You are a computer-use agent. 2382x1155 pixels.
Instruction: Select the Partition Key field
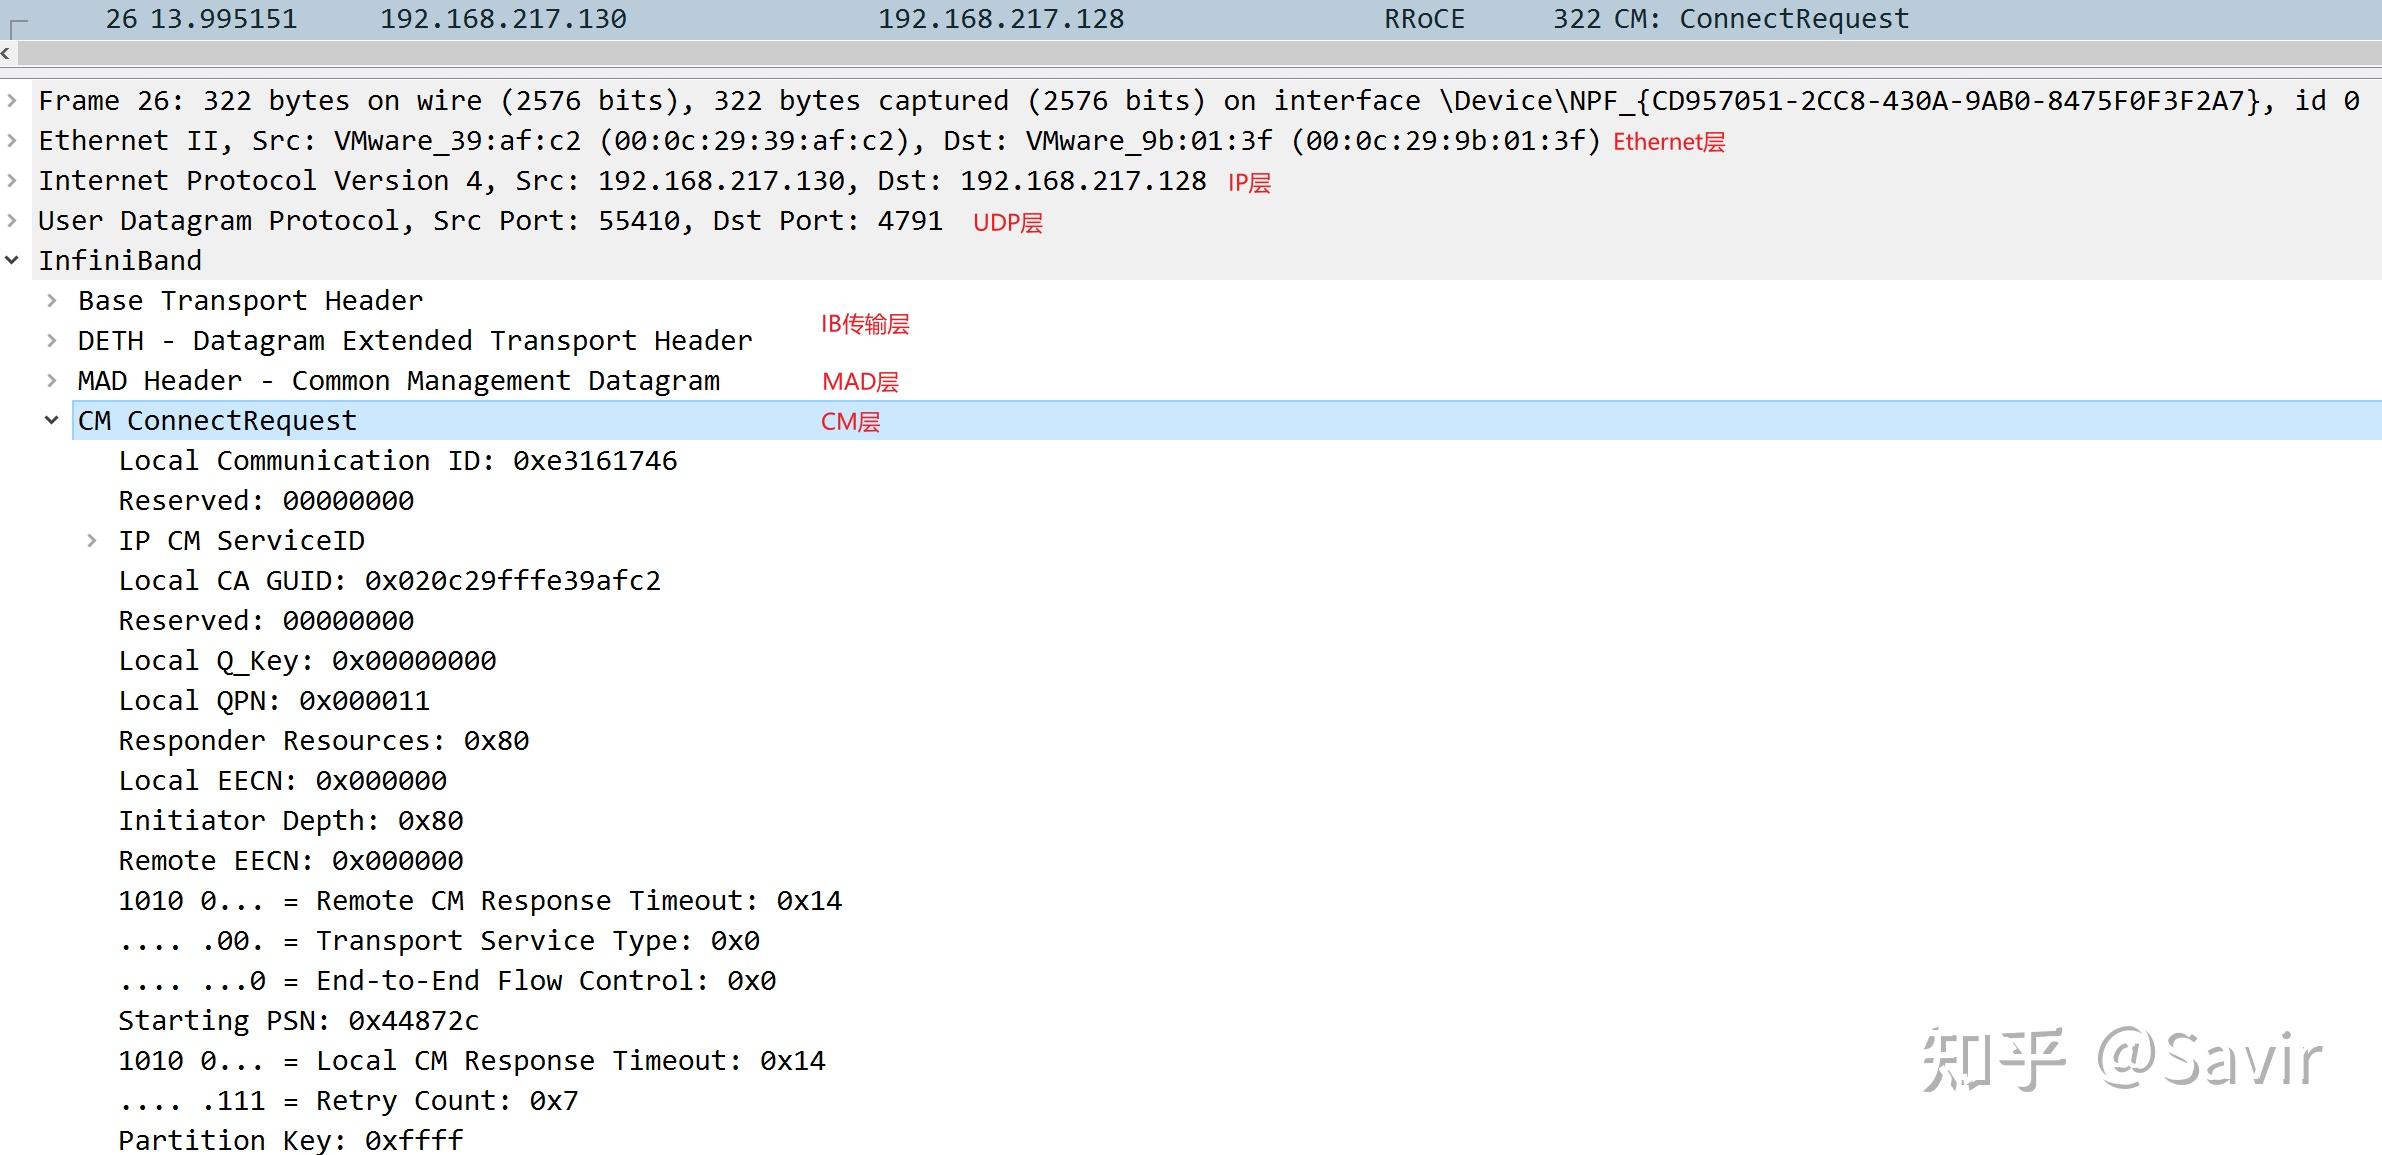[290, 1140]
